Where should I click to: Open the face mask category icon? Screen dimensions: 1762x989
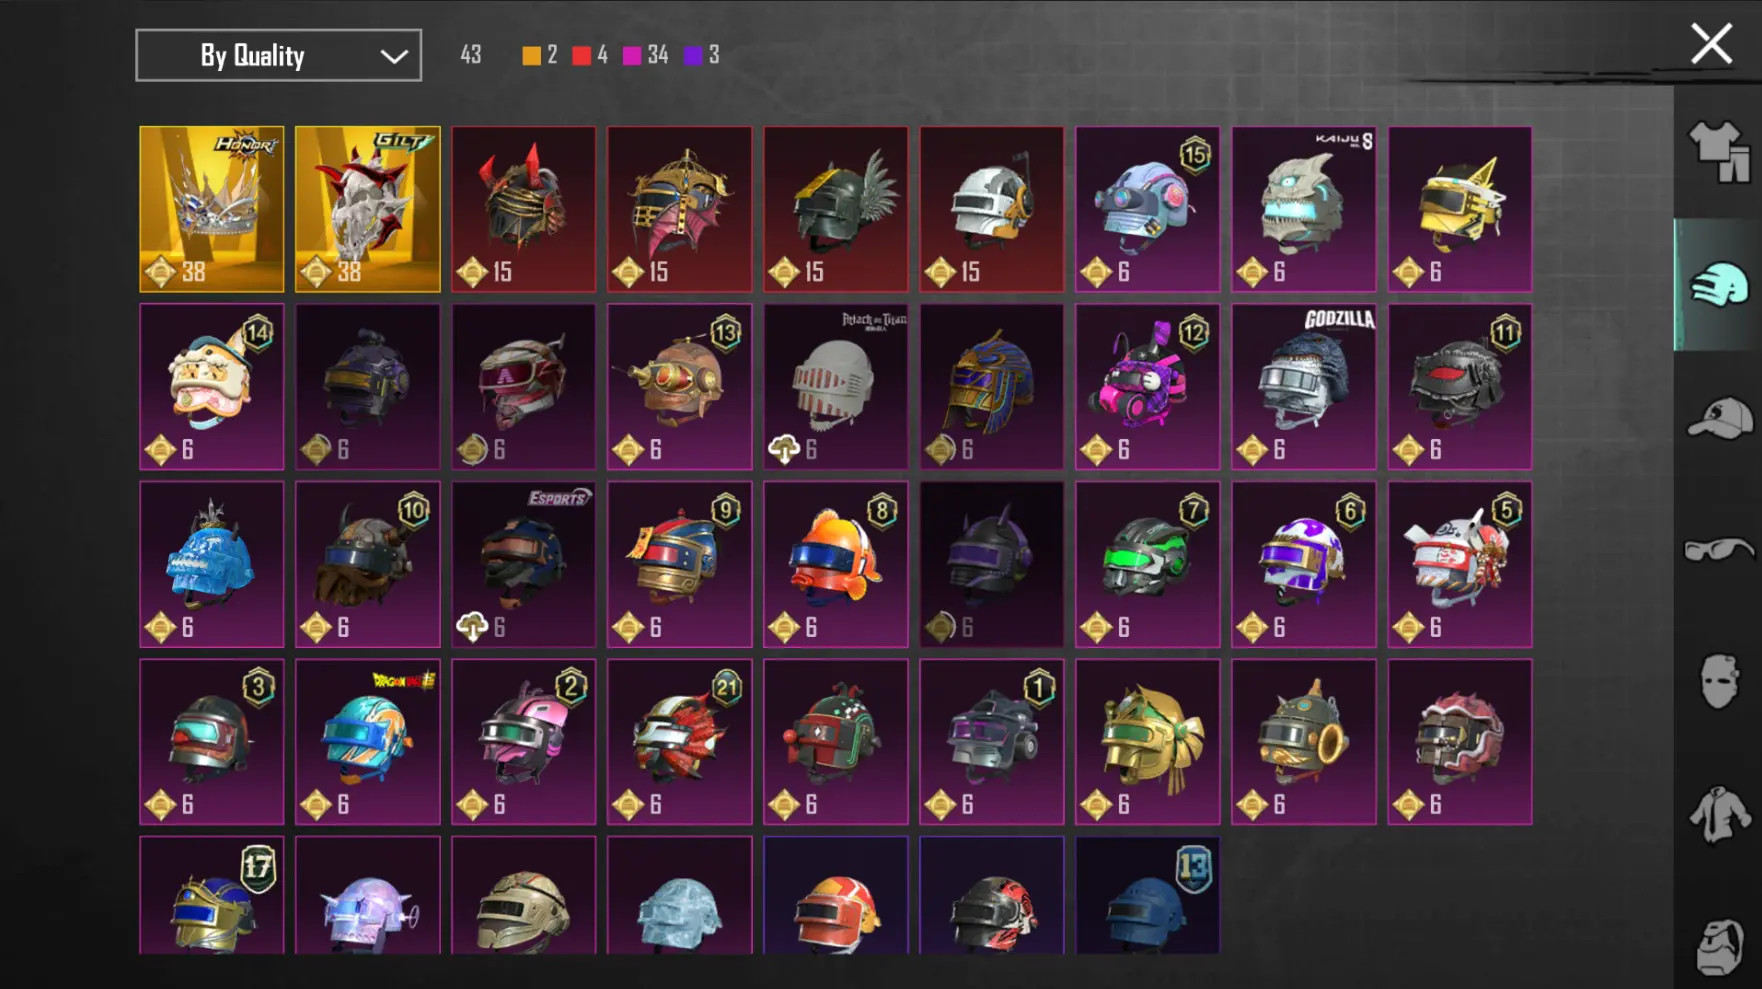(1719, 682)
